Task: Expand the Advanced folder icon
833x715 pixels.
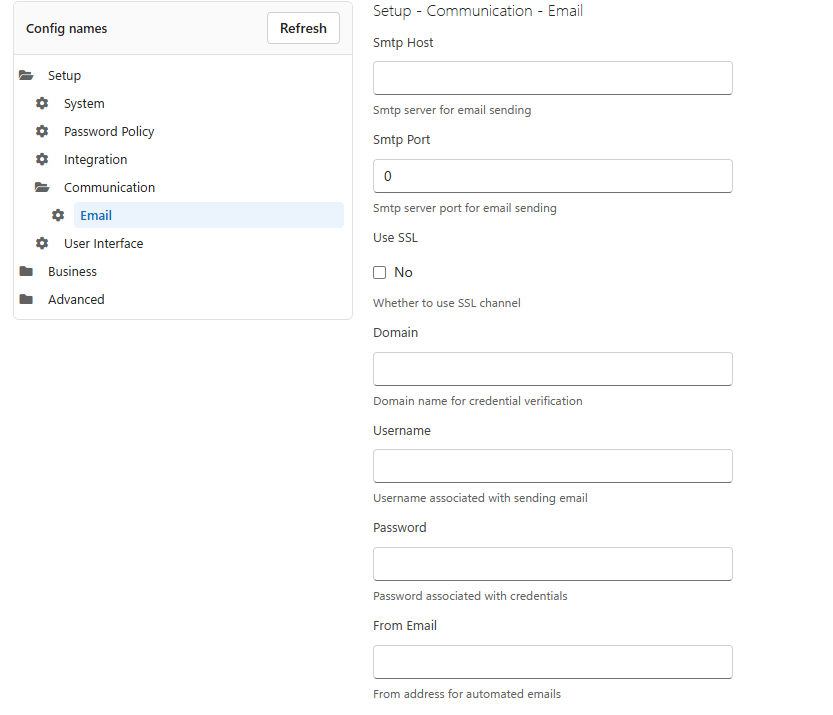Action: point(26,300)
